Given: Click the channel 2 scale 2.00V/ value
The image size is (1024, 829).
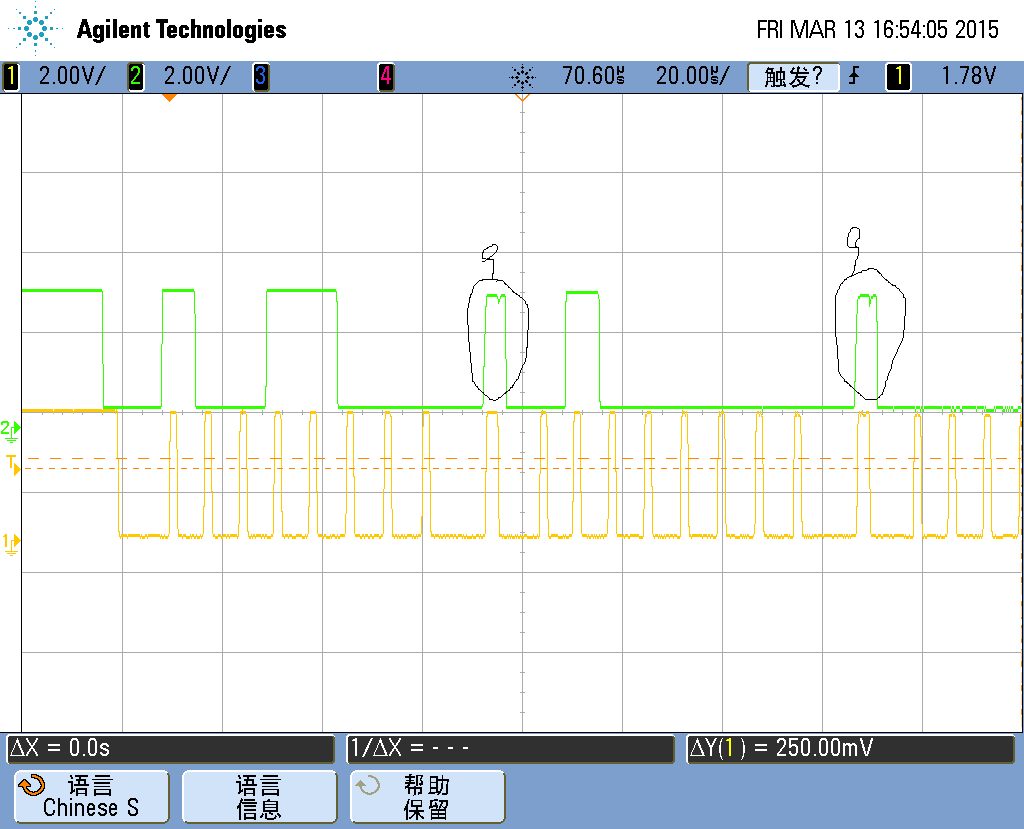Looking at the screenshot, I should 197,76.
